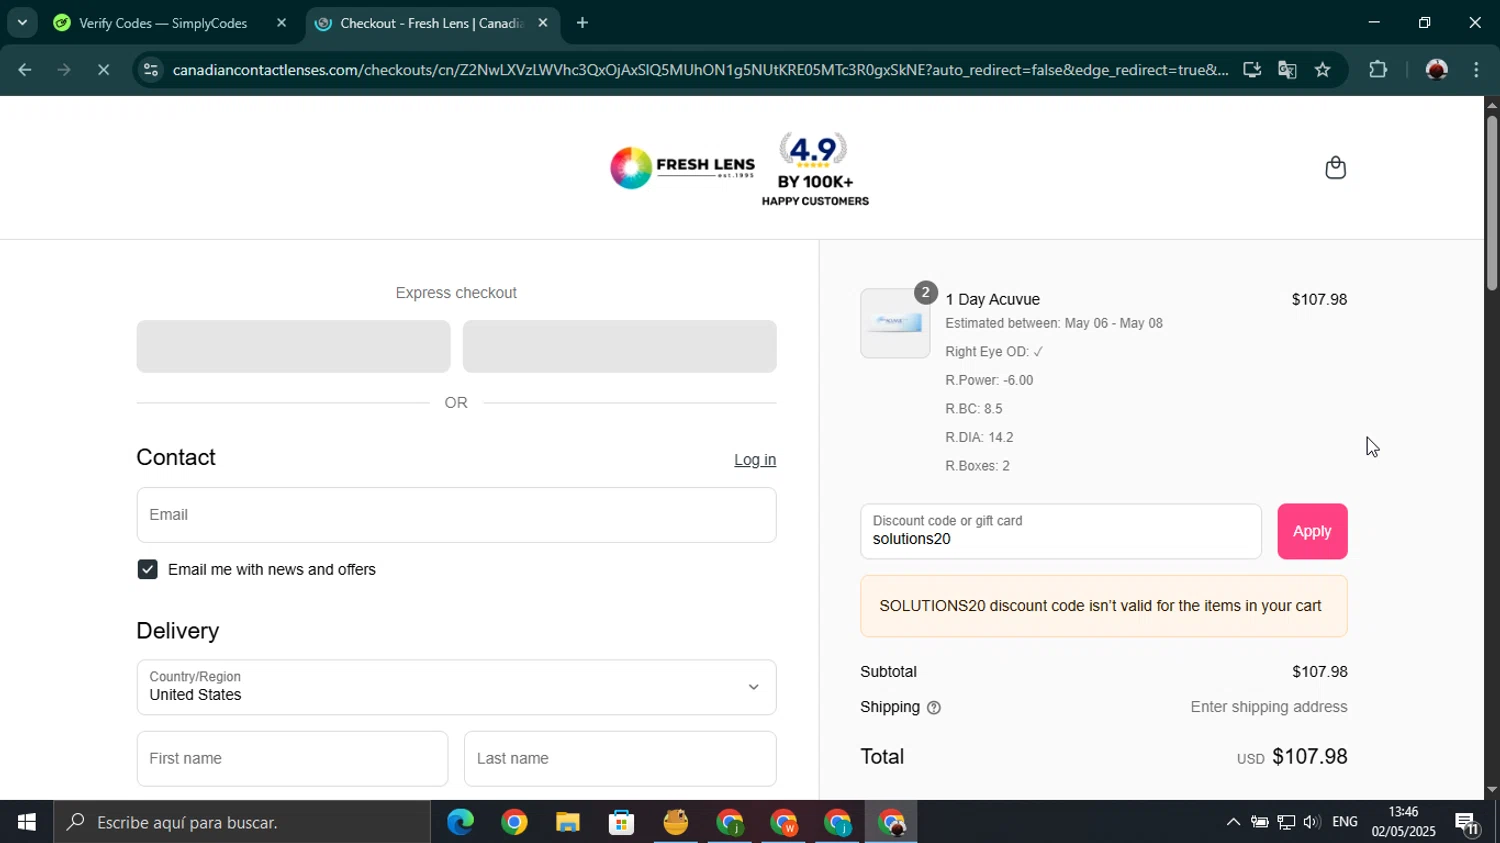Open the network icon in tray

click(x=1286, y=822)
